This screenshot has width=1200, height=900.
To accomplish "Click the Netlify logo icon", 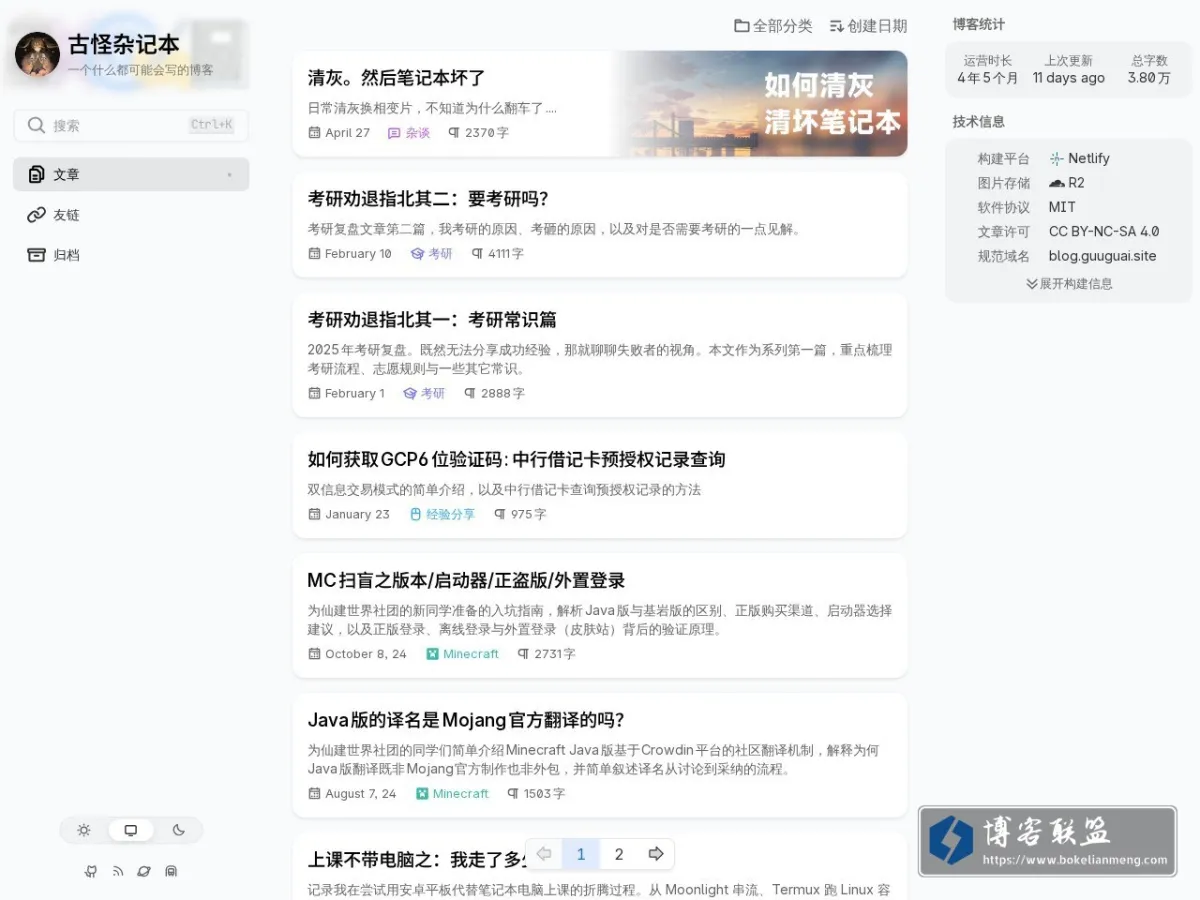I will pos(1056,158).
